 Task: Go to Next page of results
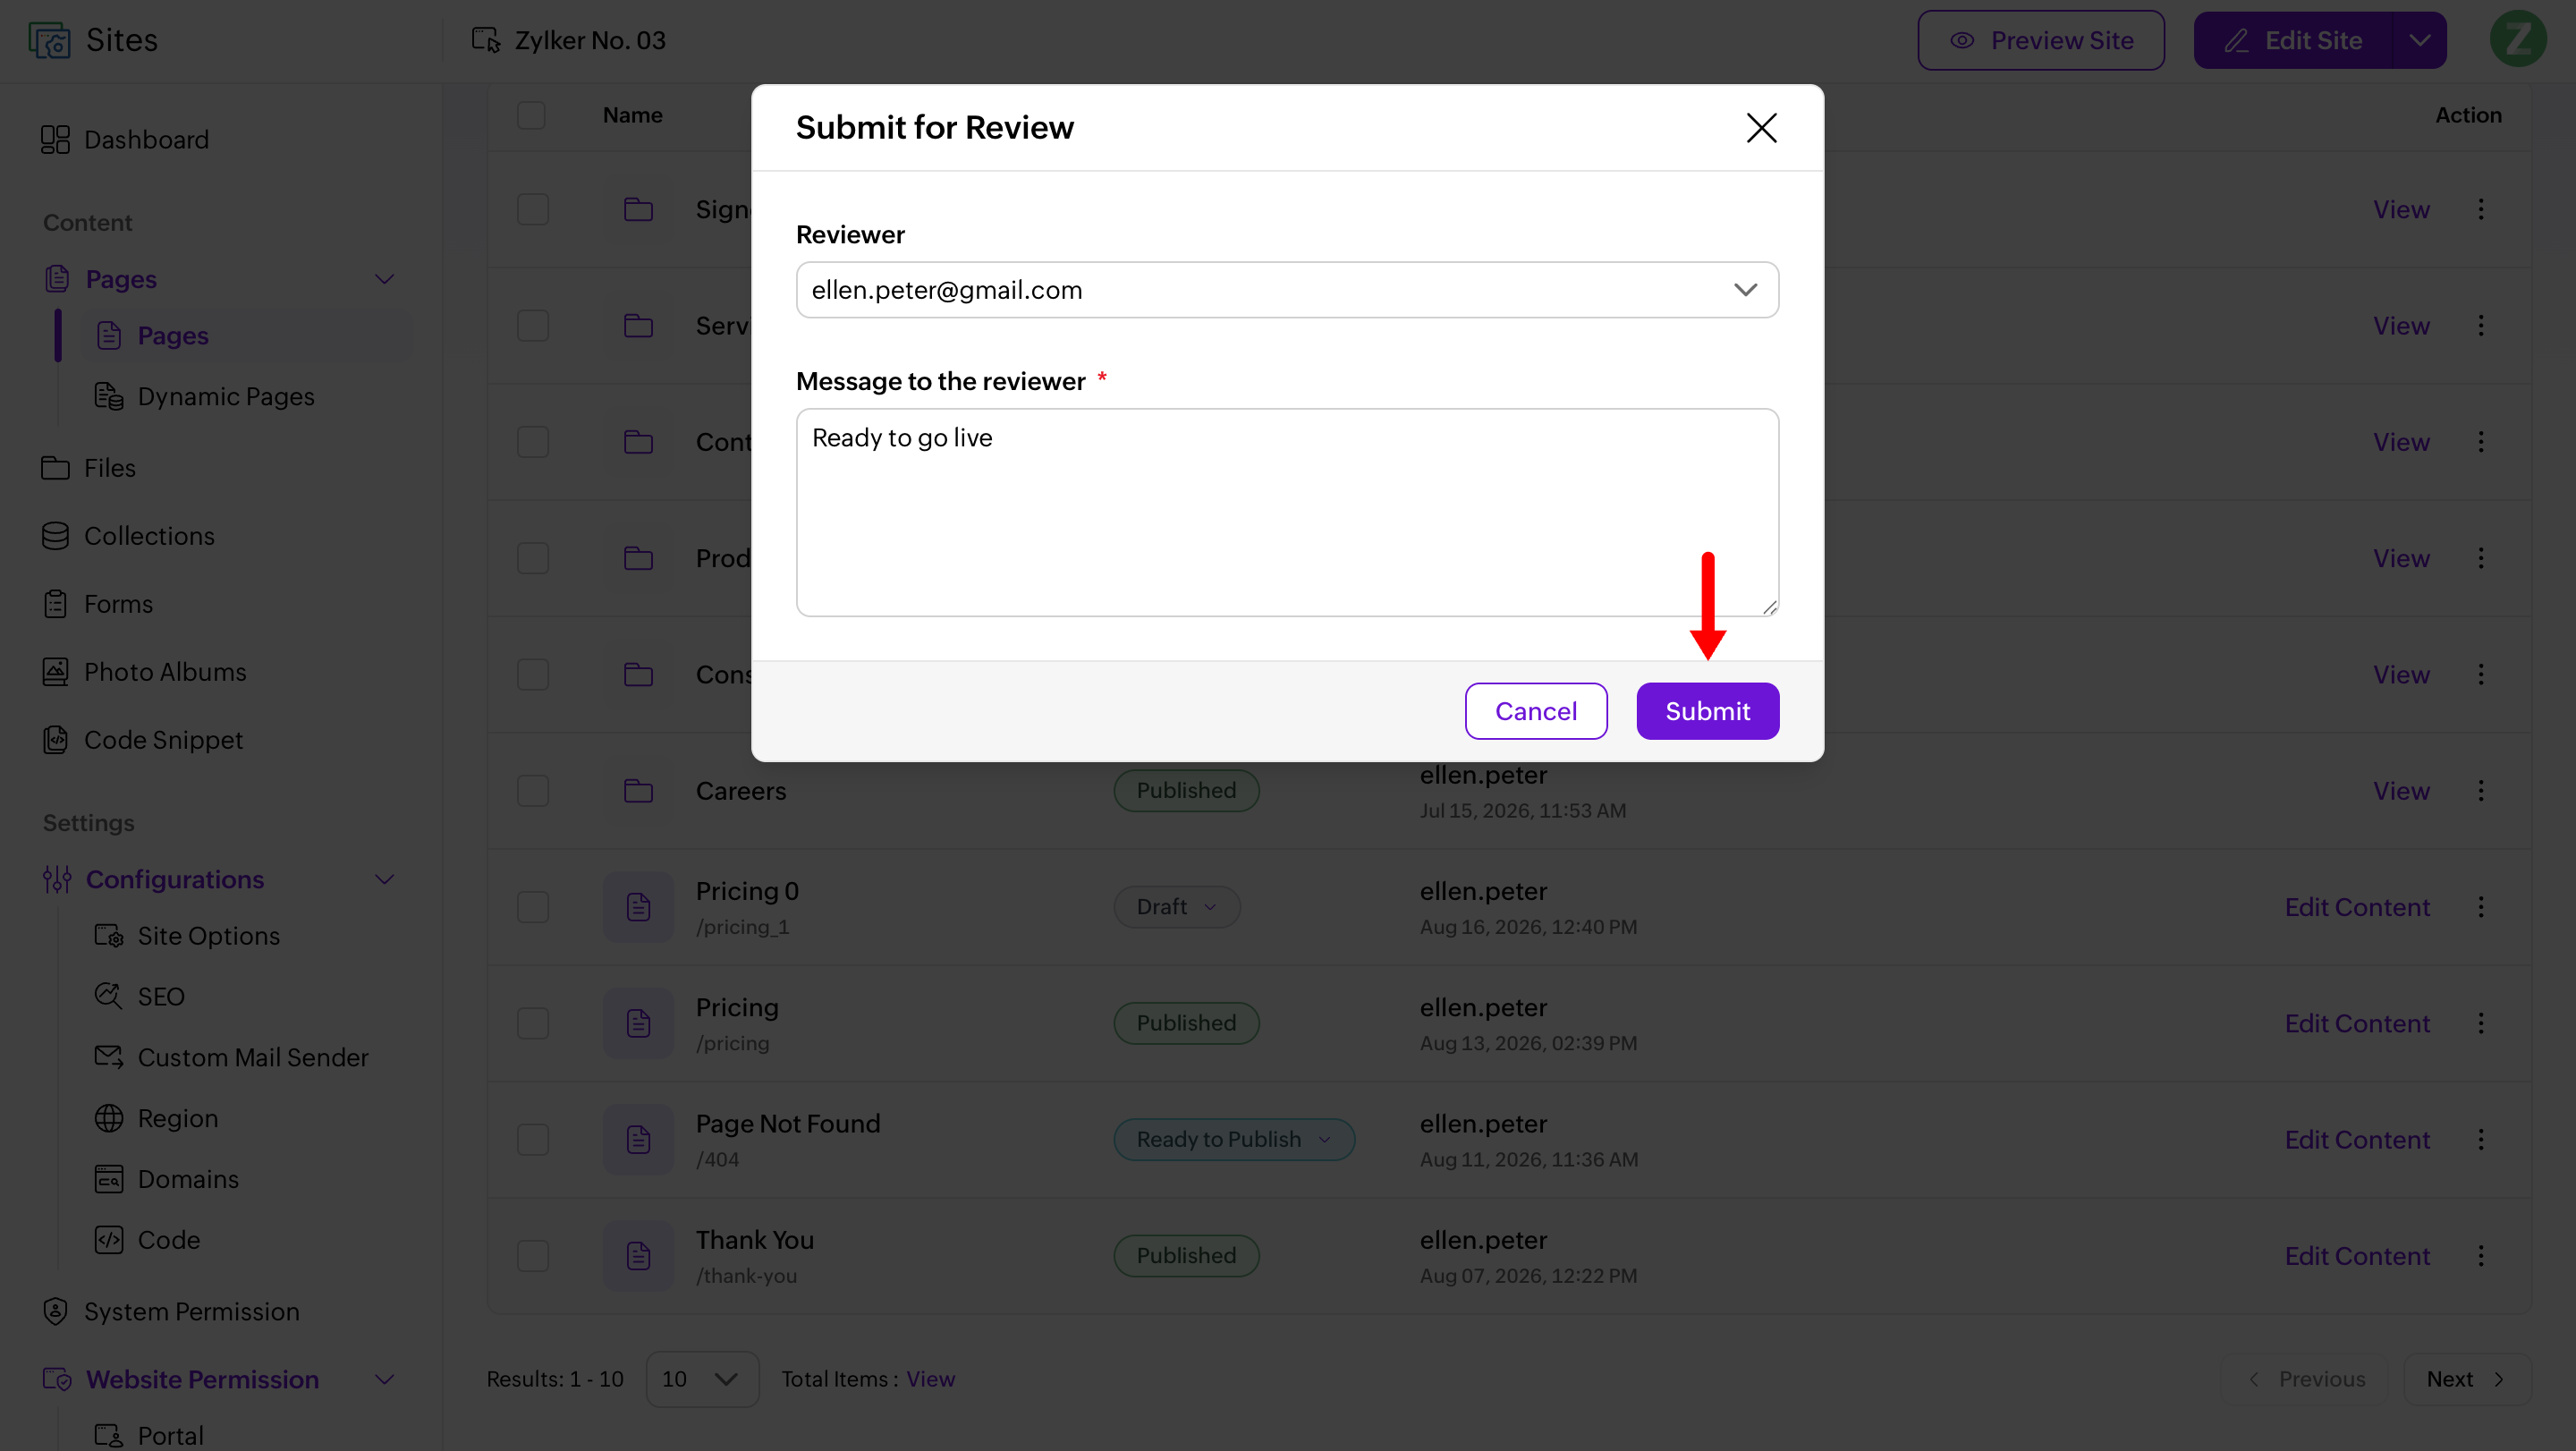point(2466,1379)
